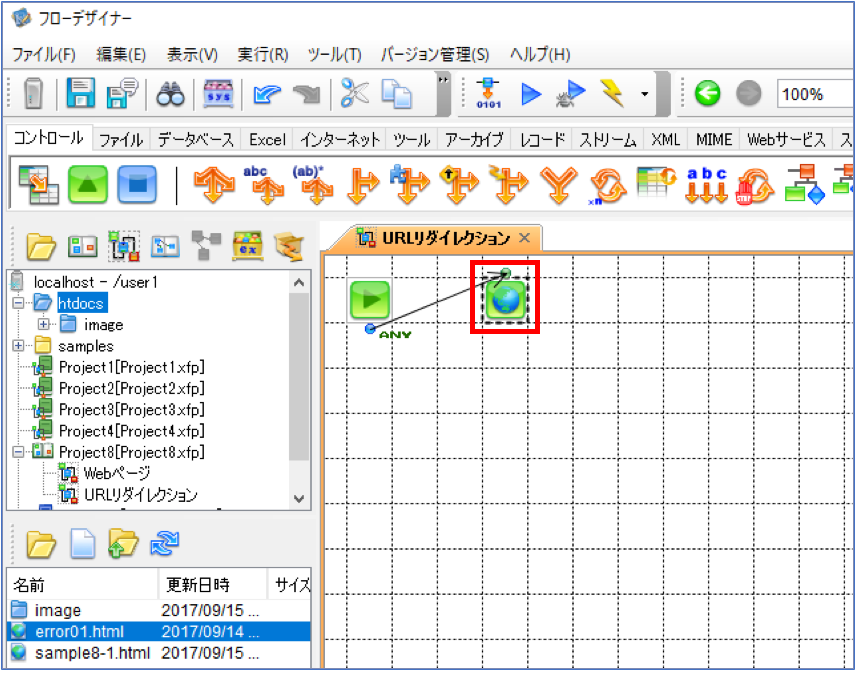Viewport: 857px width, 673px height.
Task: Click the blue End component icon in the palette
Action: (137, 185)
